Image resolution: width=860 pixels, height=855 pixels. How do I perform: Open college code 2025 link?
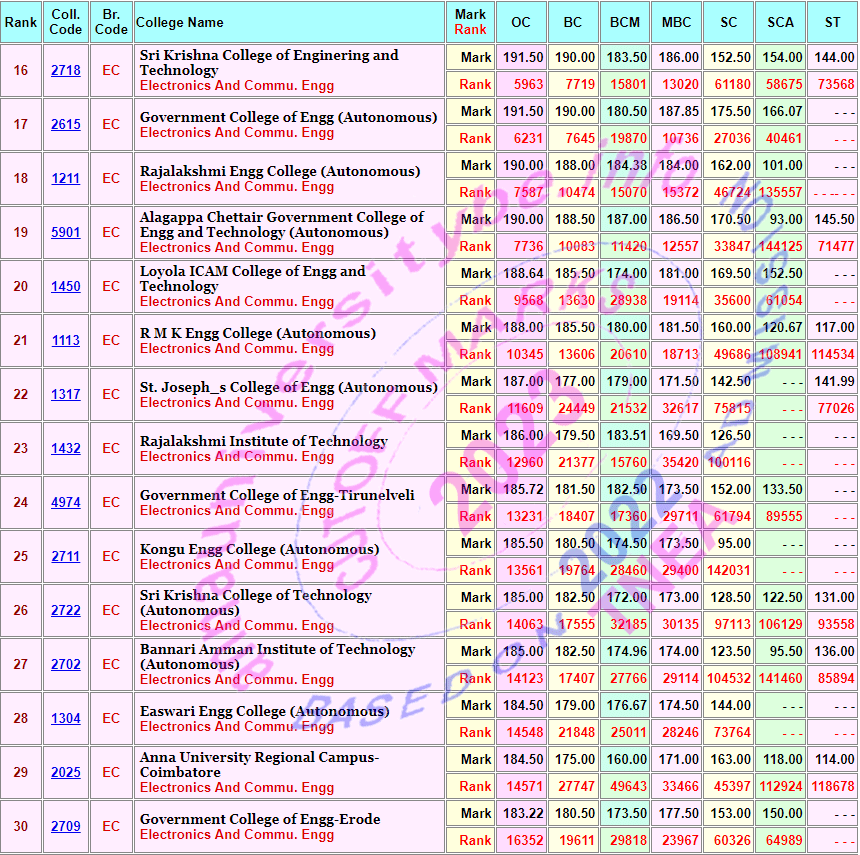coord(66,773)
